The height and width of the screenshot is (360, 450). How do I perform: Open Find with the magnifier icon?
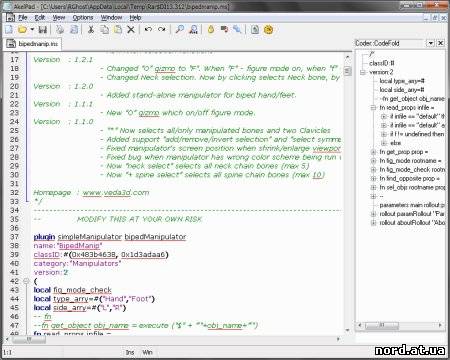(179, 30)
